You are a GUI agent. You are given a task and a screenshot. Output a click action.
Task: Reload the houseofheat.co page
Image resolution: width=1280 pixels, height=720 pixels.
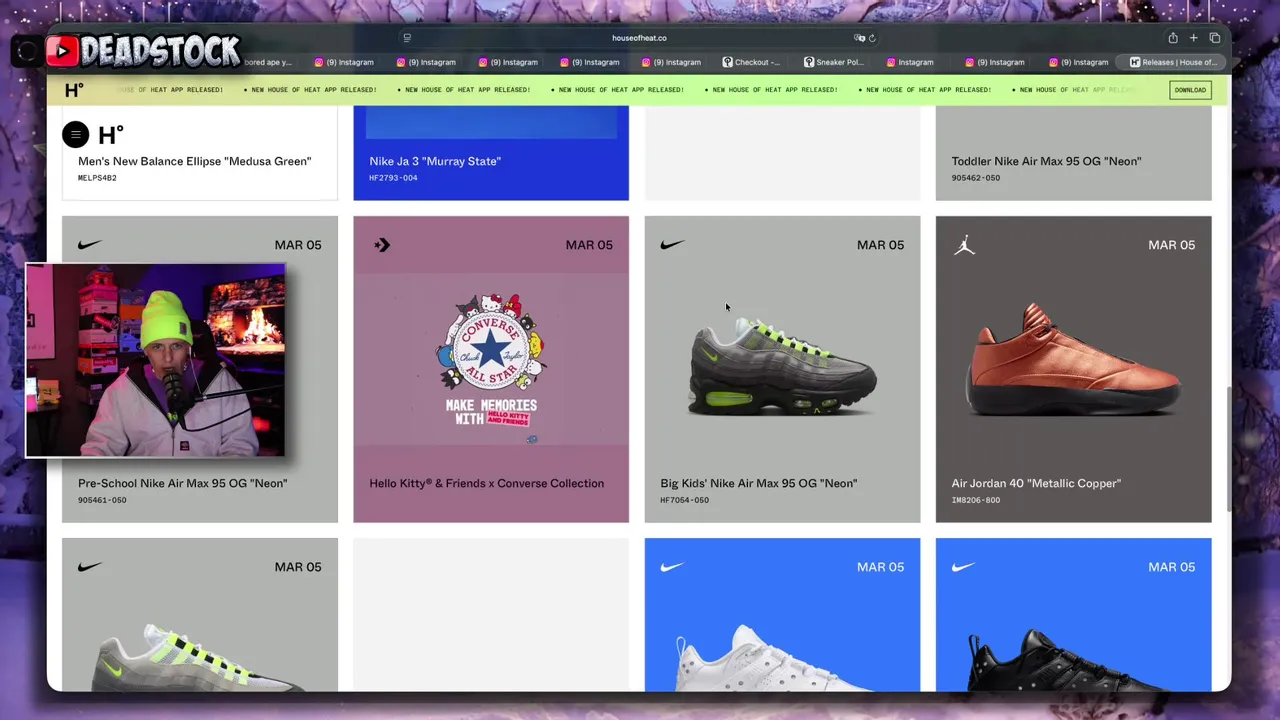[872, 38]
